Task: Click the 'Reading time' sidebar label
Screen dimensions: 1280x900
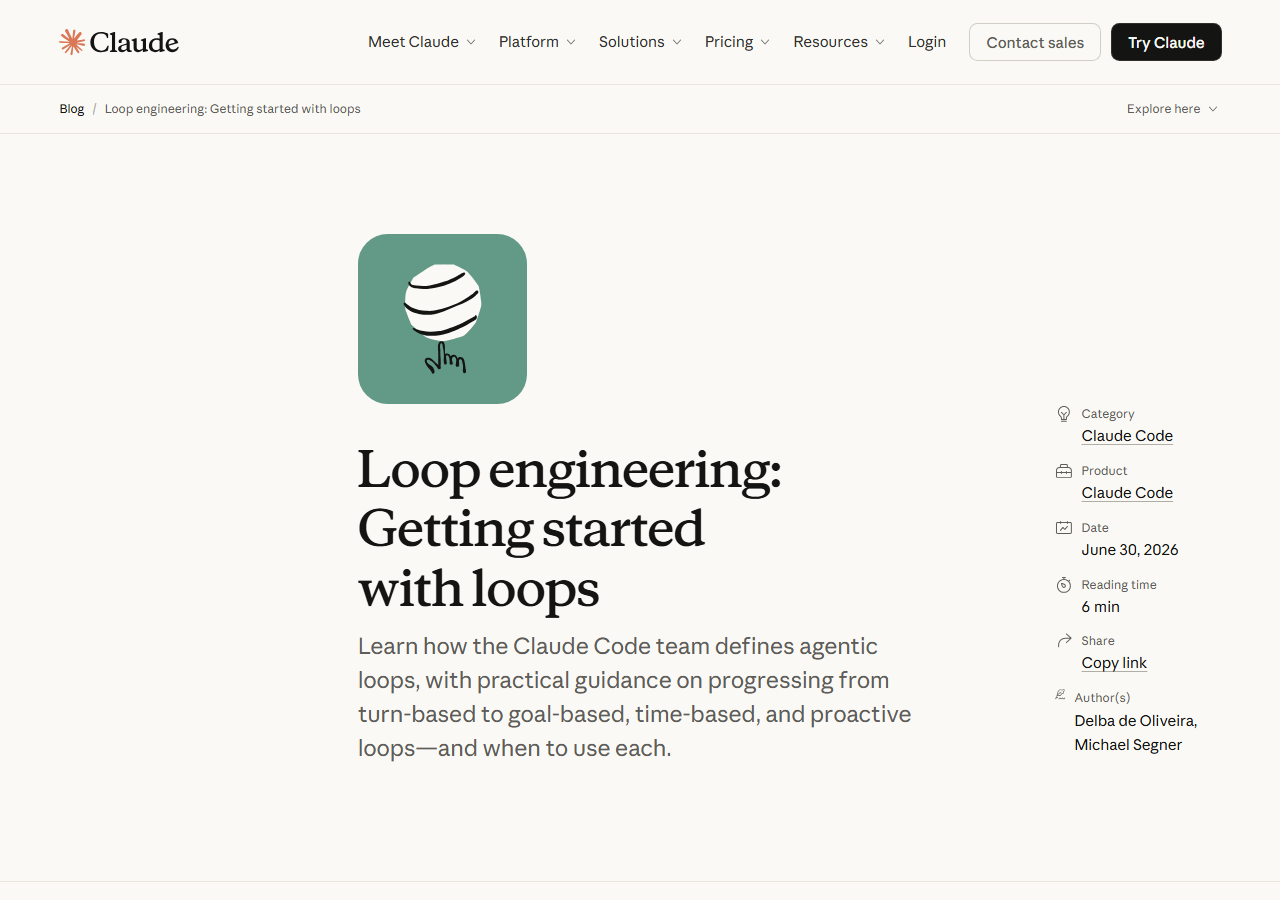Action: click(x=1119, y=585)
